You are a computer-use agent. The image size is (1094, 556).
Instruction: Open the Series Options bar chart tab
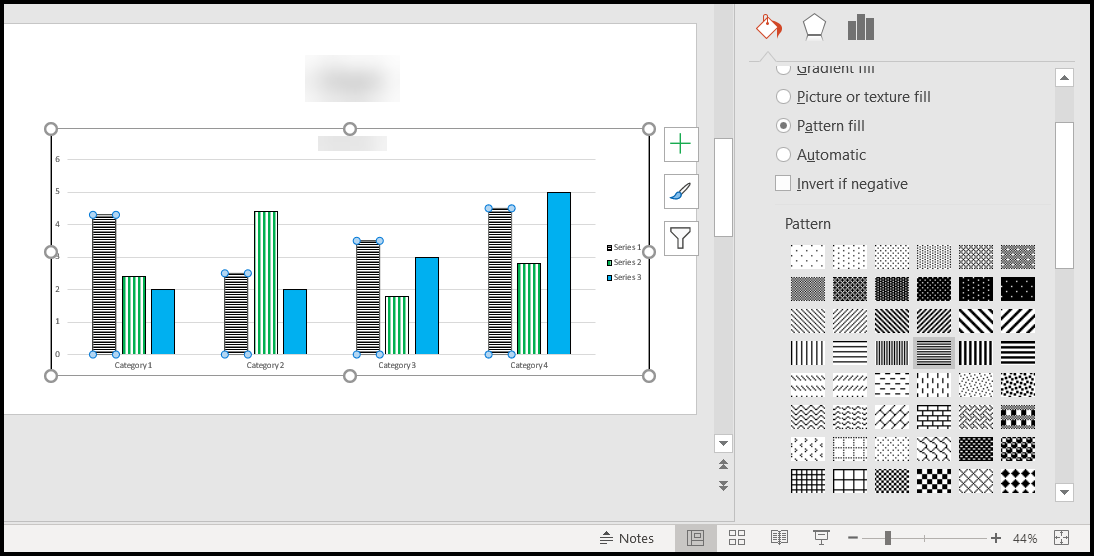861,27
